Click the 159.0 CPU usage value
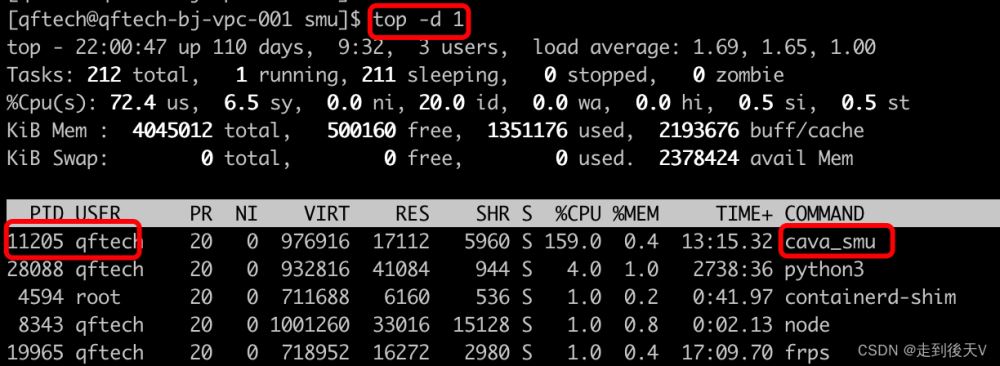This screenshot has width=1000, height=366. 572,242
